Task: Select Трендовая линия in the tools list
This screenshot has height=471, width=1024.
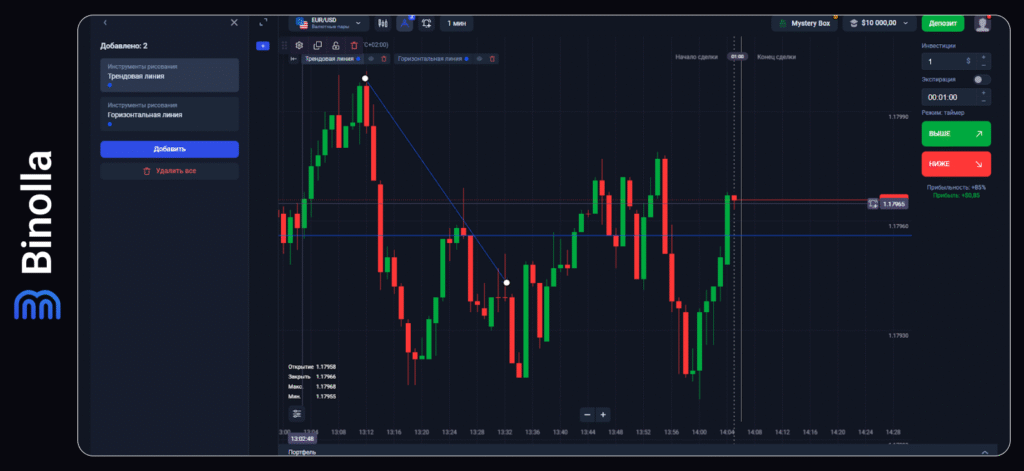Action: (x=169, y=75)
